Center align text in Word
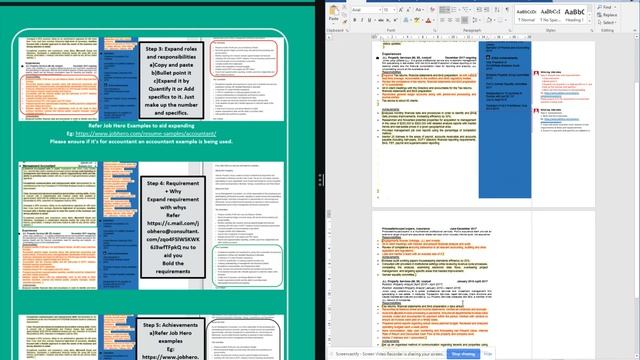Viewport: 640px width, 360px height. click(450, 20)
